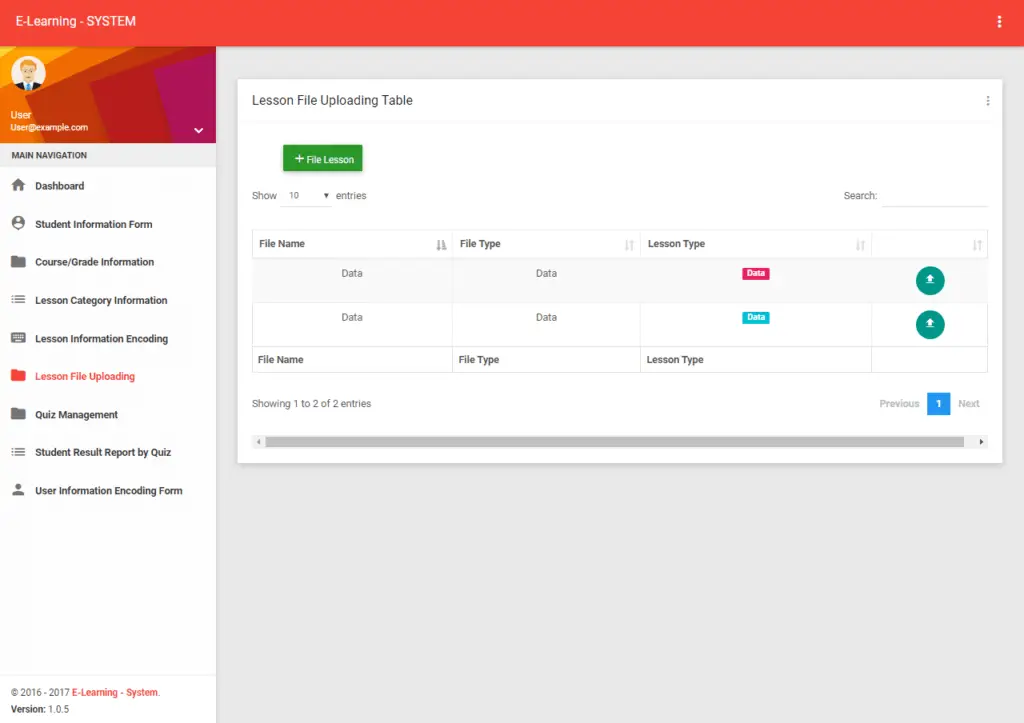Screen dimensions: 1024x723
Task: Go to the Next page of entries
Action: 968,403
